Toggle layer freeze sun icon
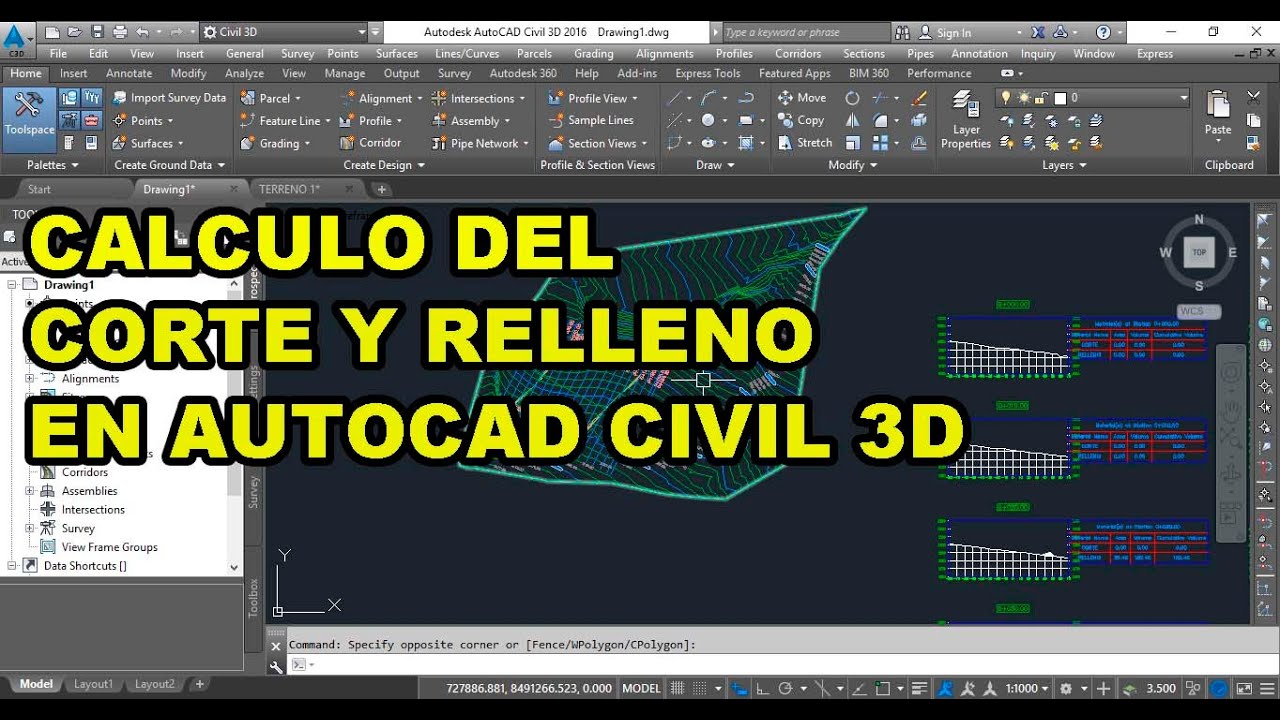The height and width of the screenshot is (720, 1280). [x=1024, y=98]
